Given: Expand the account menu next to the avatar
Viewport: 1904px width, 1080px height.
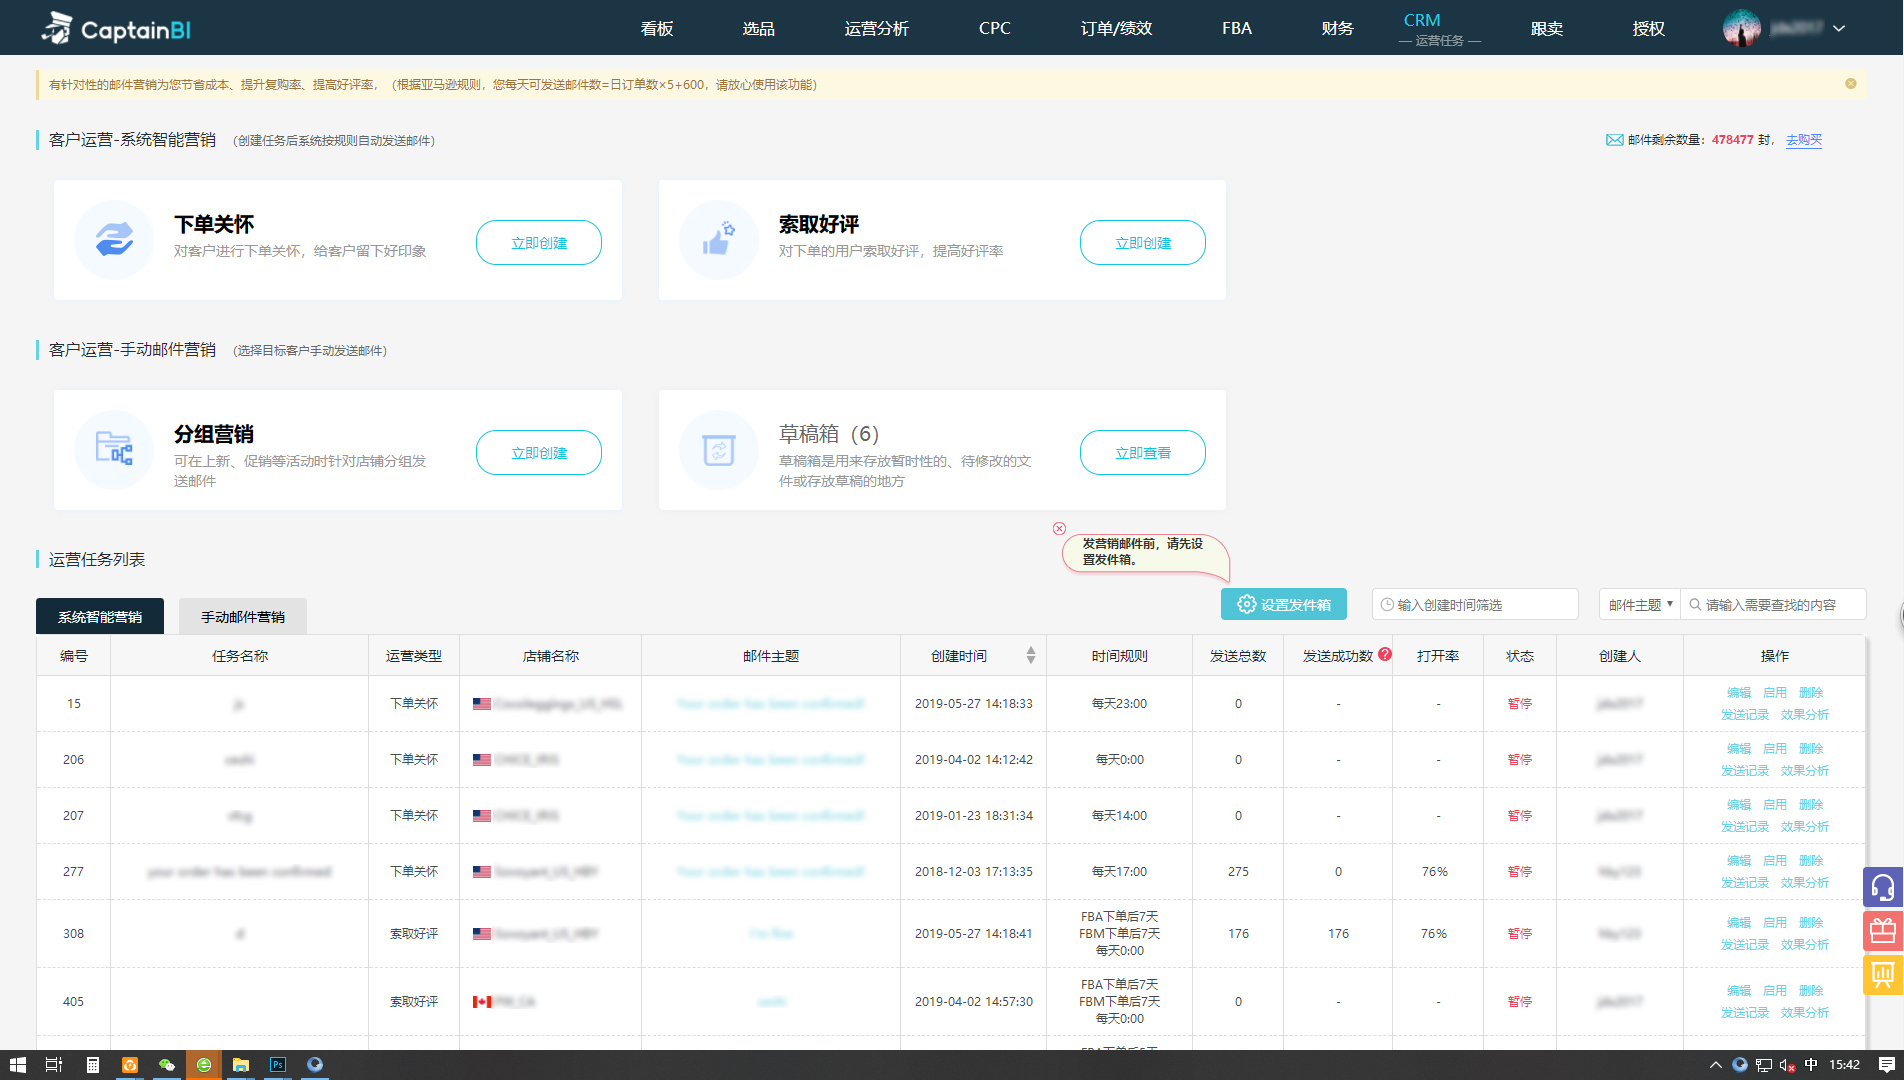Looking at the screenshot, I should [1840, 27].
